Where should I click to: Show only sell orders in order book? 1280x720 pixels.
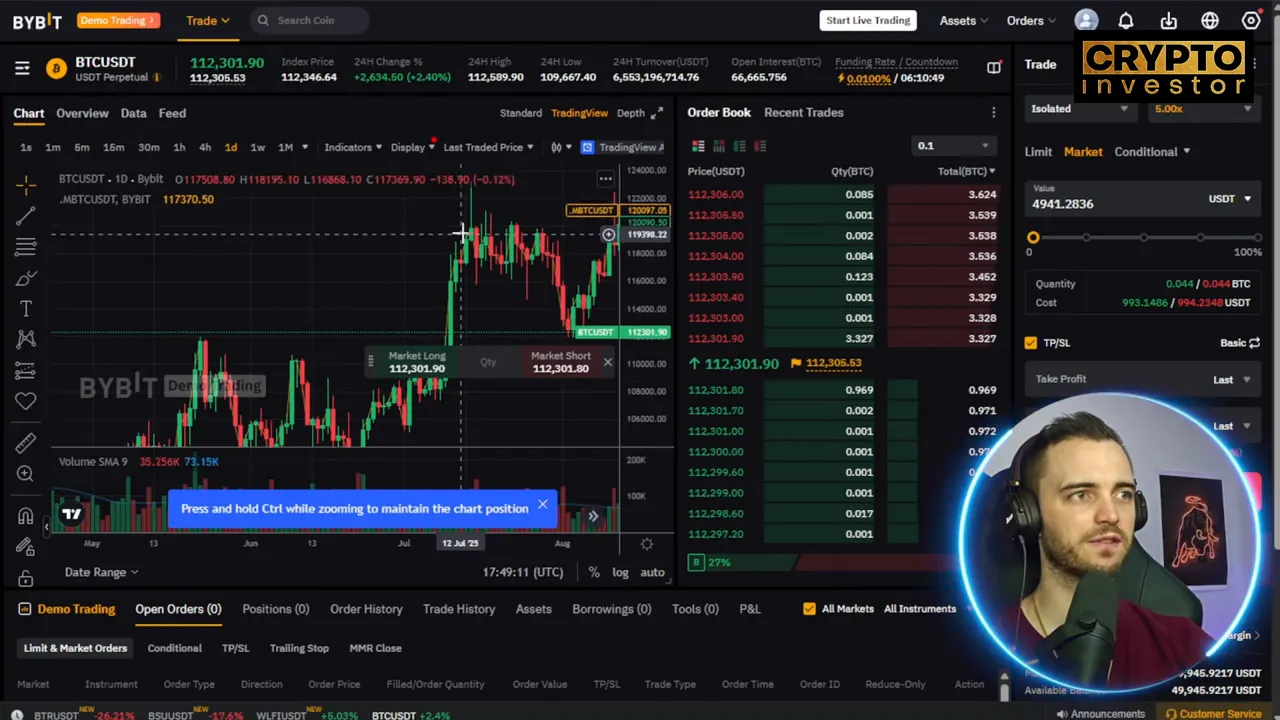(x=760, y=146)
